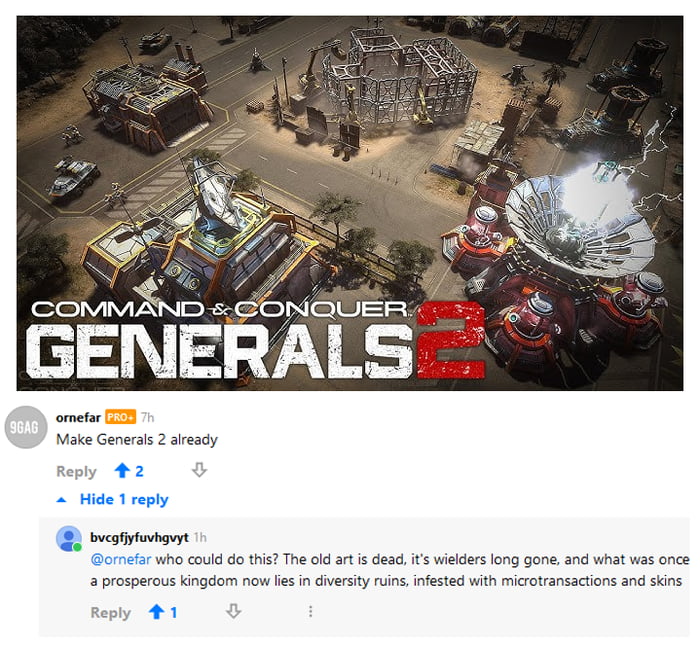Click the 7h timestamp on ornefar's comment
700x646 pixels.
[x=147, y=417]
